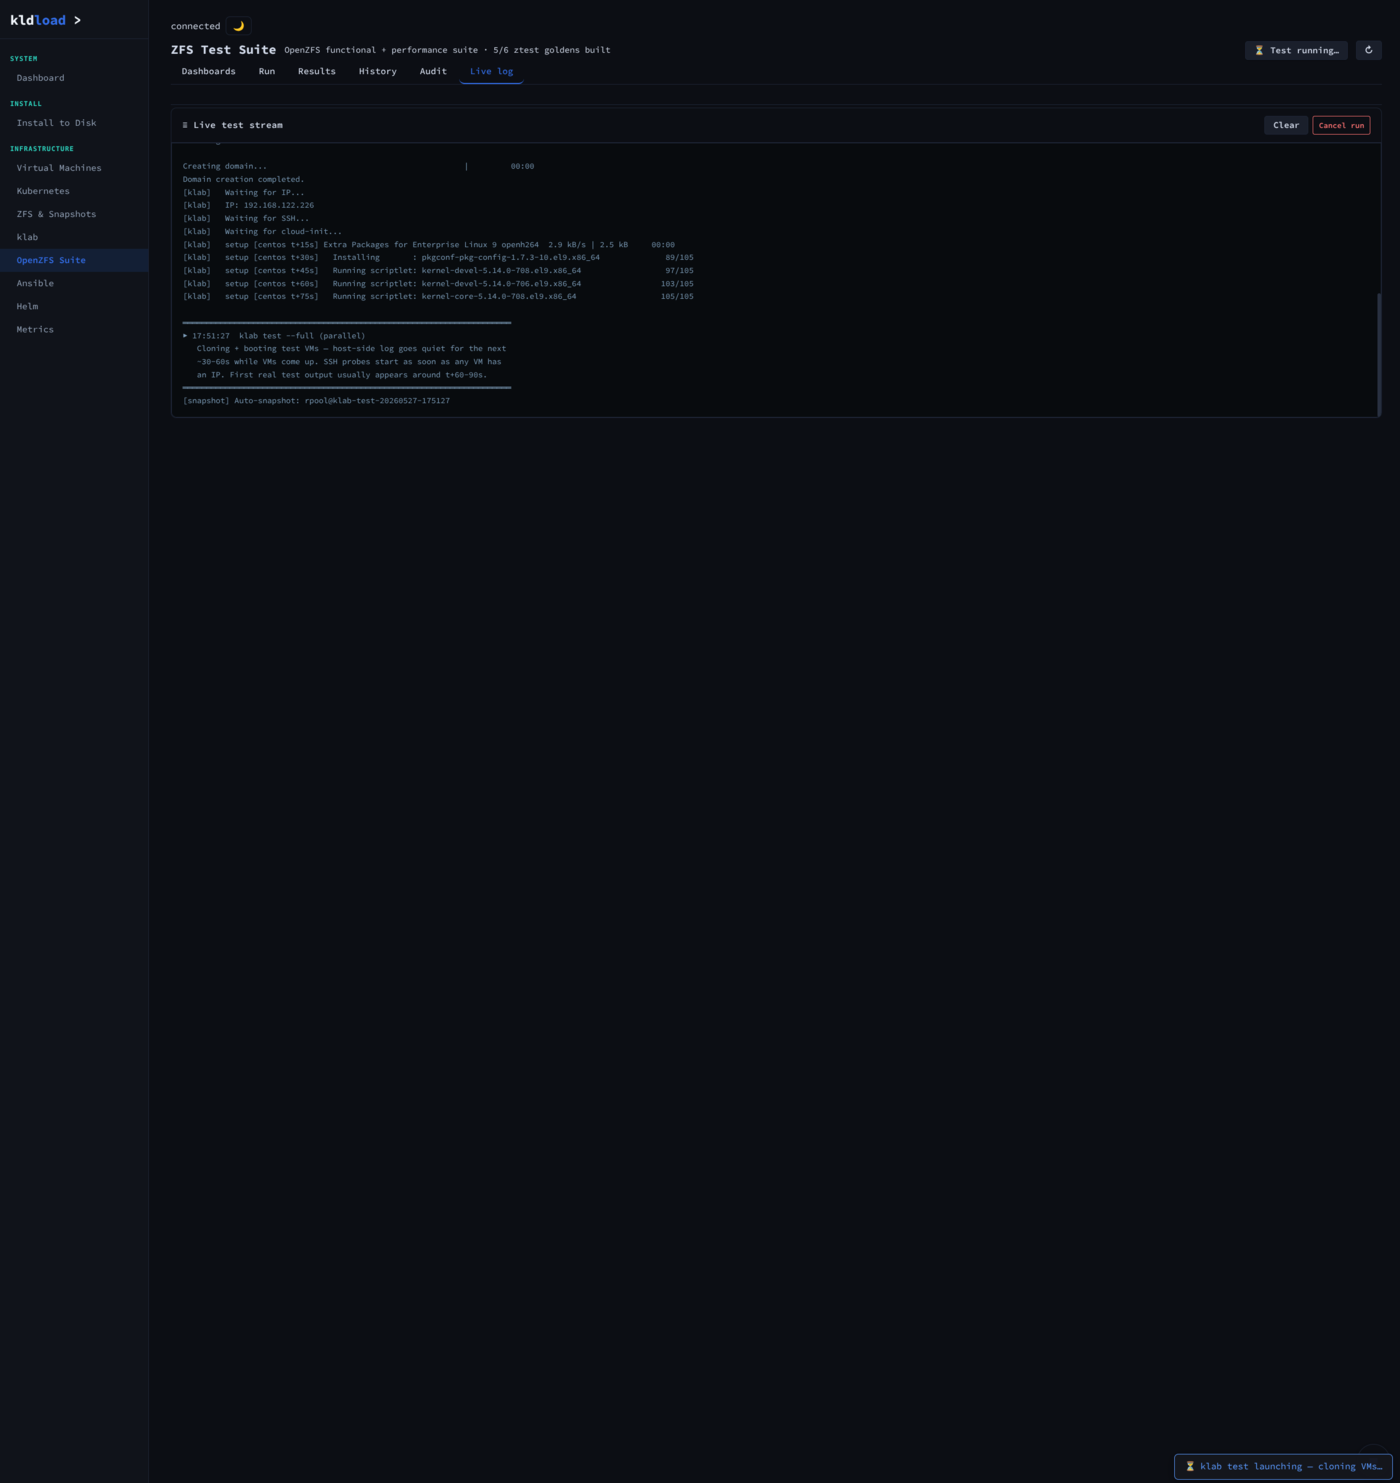Click the INSTALL sidebar section header

pos(26,104)
